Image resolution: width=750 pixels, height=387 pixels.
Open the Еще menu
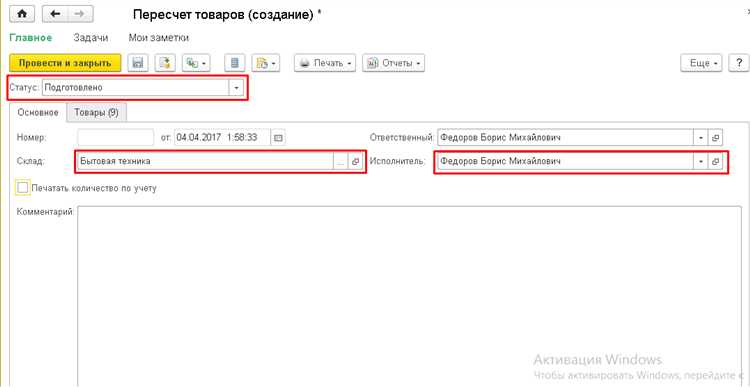coord(701,63)
